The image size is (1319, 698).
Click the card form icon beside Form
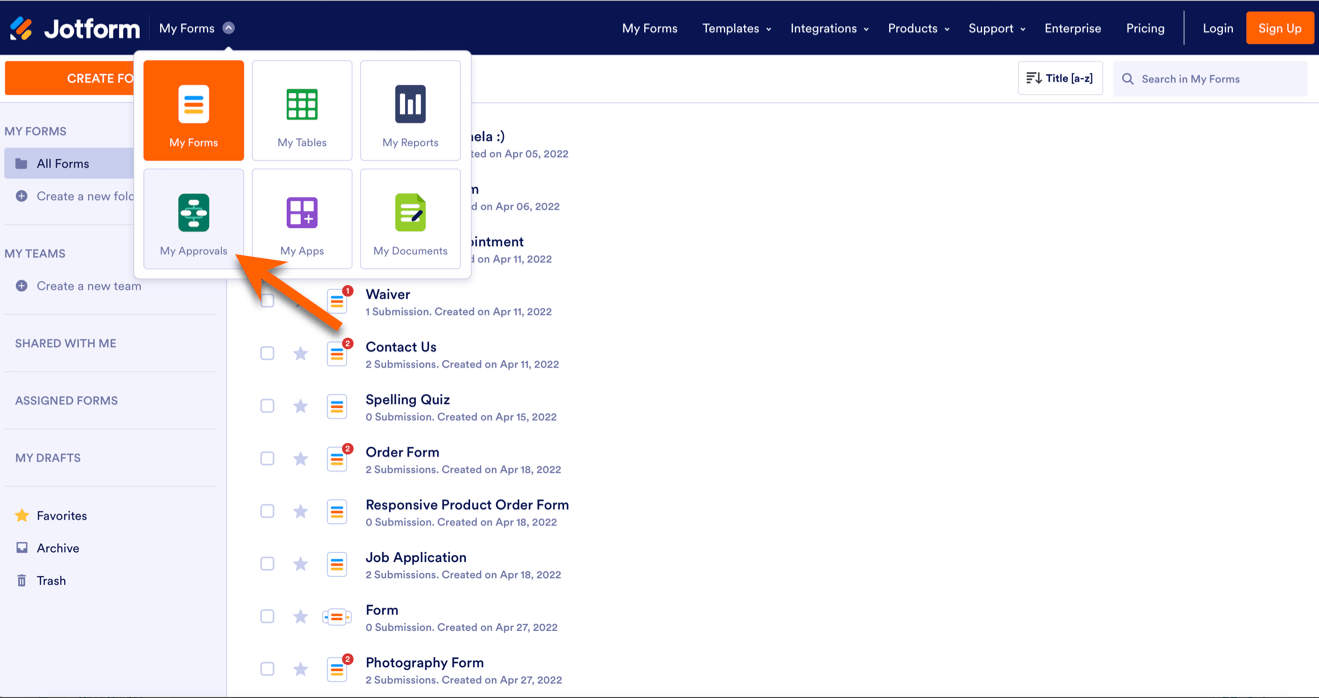click(337, 617)
